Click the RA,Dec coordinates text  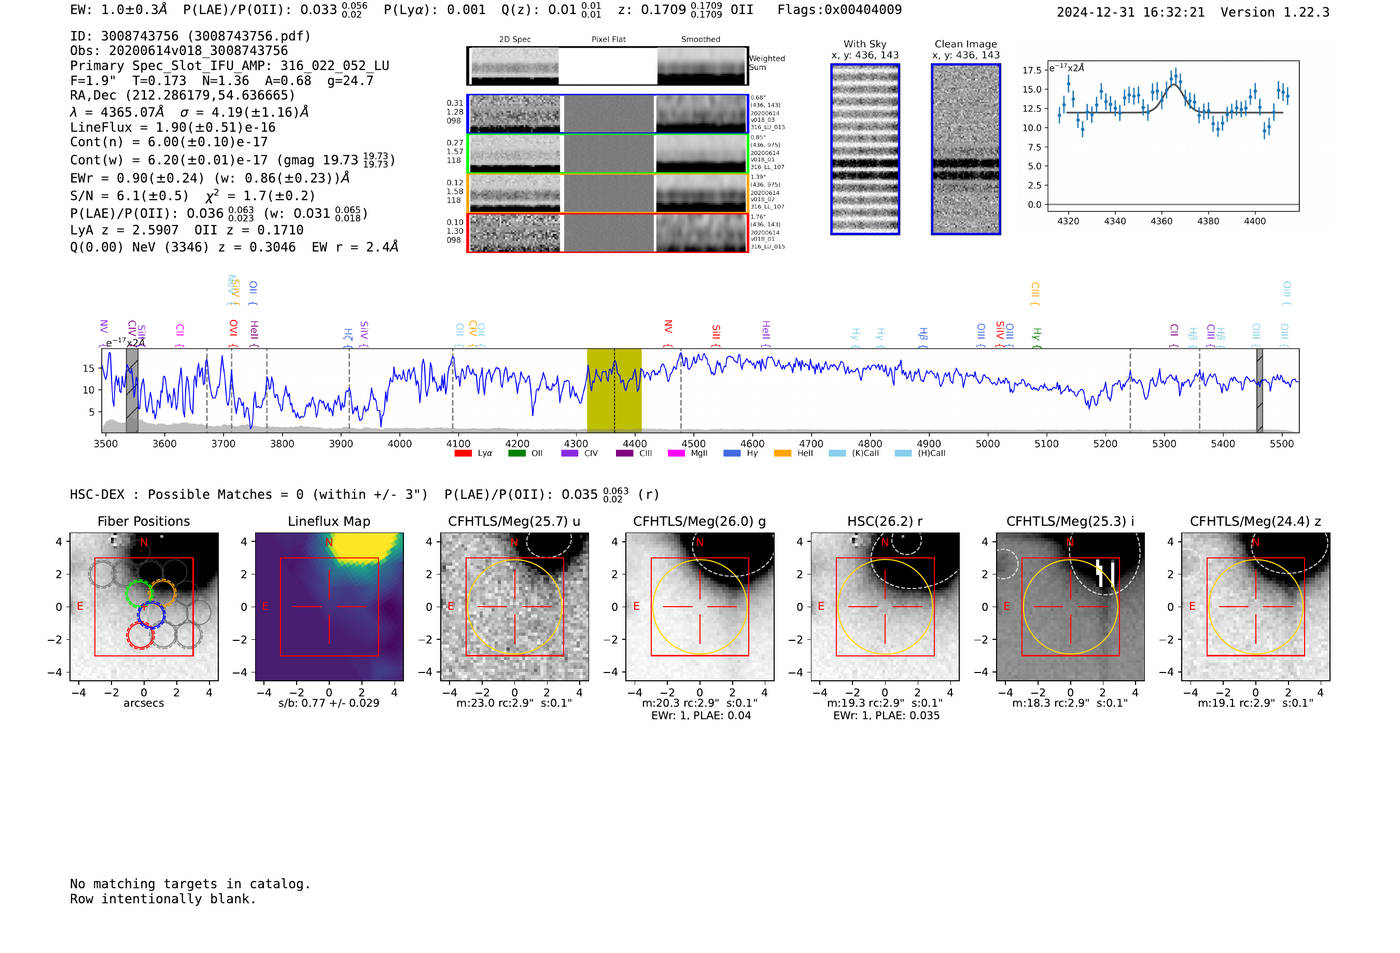pos(183,96)
